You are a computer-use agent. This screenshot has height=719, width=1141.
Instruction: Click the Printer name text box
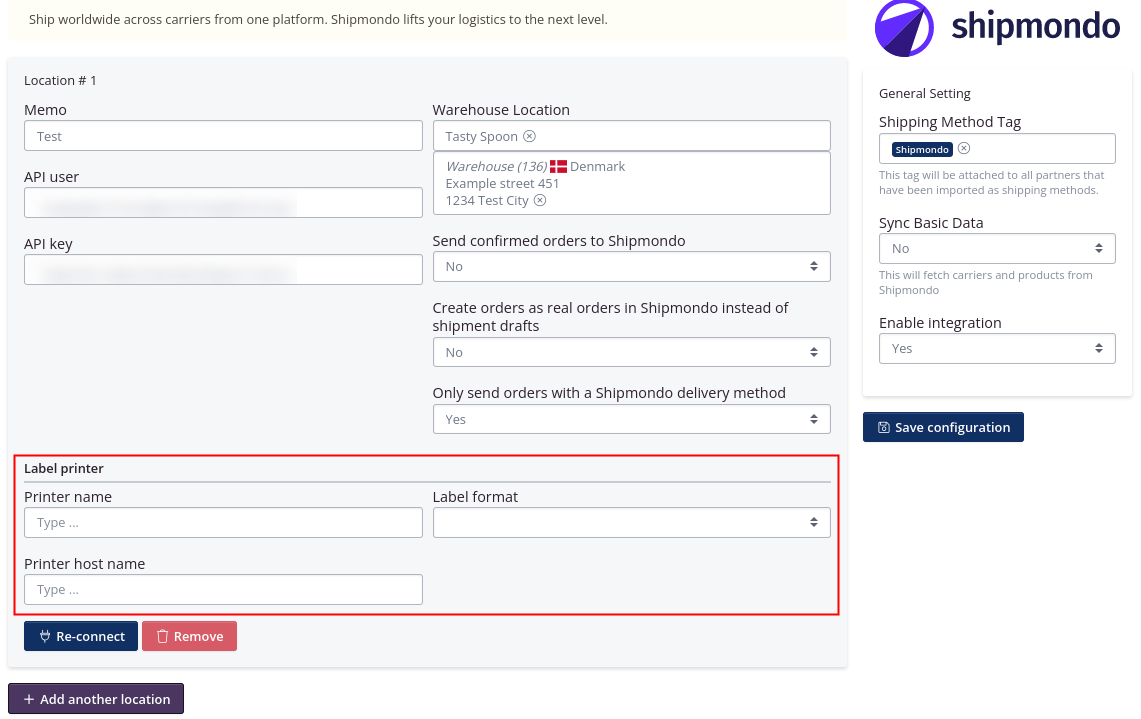(223, 523)
